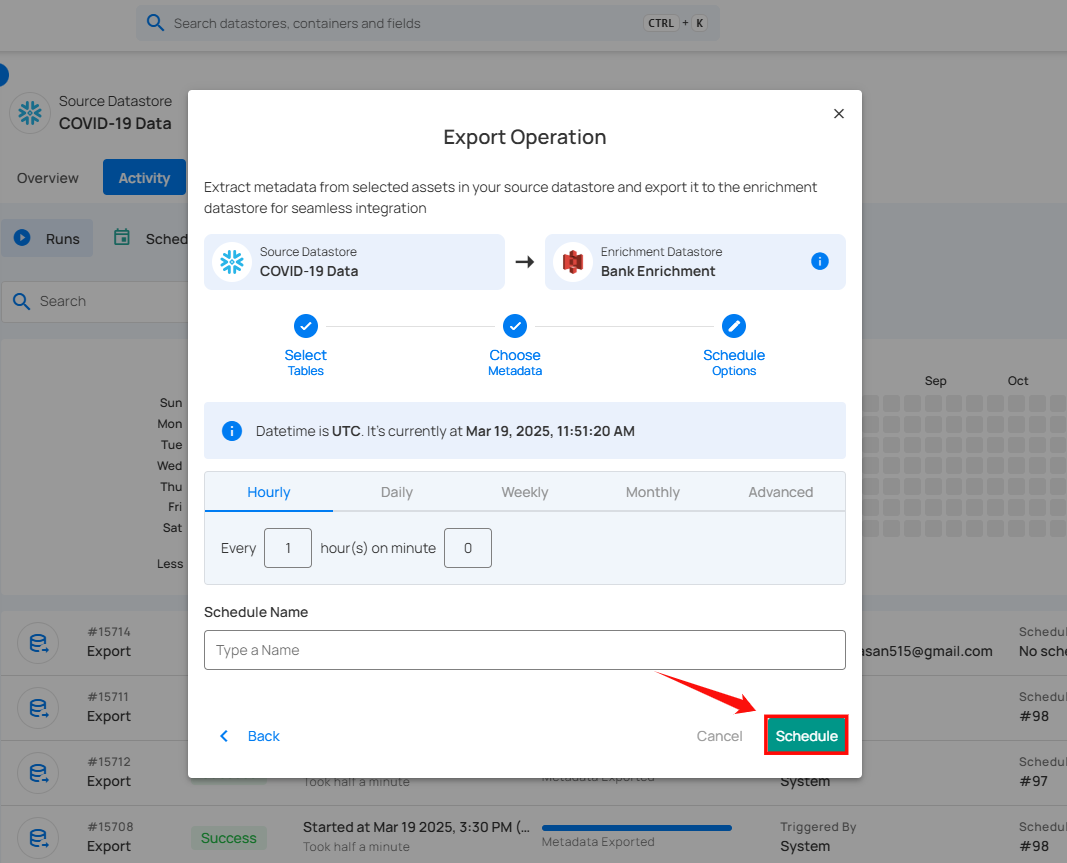The height and width of the screenshot is (863, 1067).
Task: Click the Schedule Options pencil step icon
Action: (x=734, y=326)
